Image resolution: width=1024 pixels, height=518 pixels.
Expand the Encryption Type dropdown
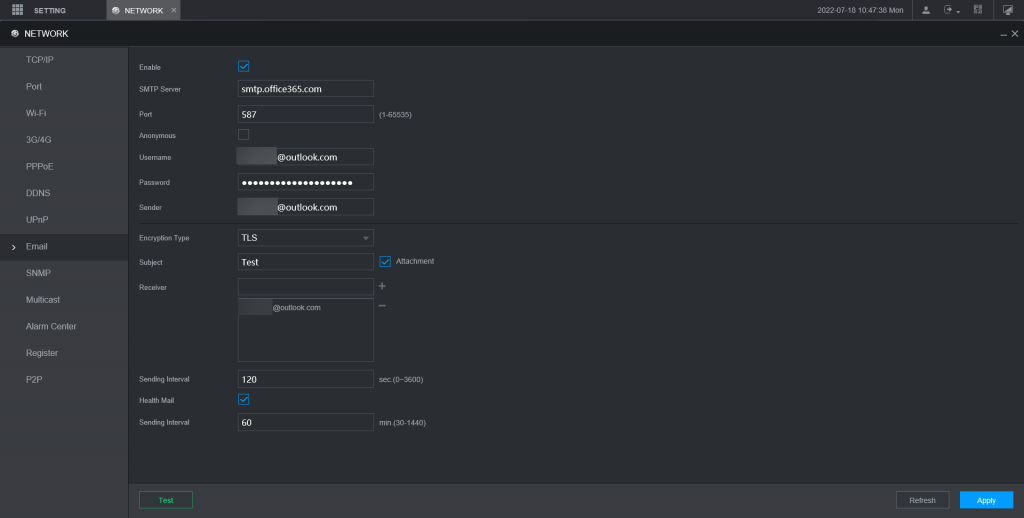point(305,238)
